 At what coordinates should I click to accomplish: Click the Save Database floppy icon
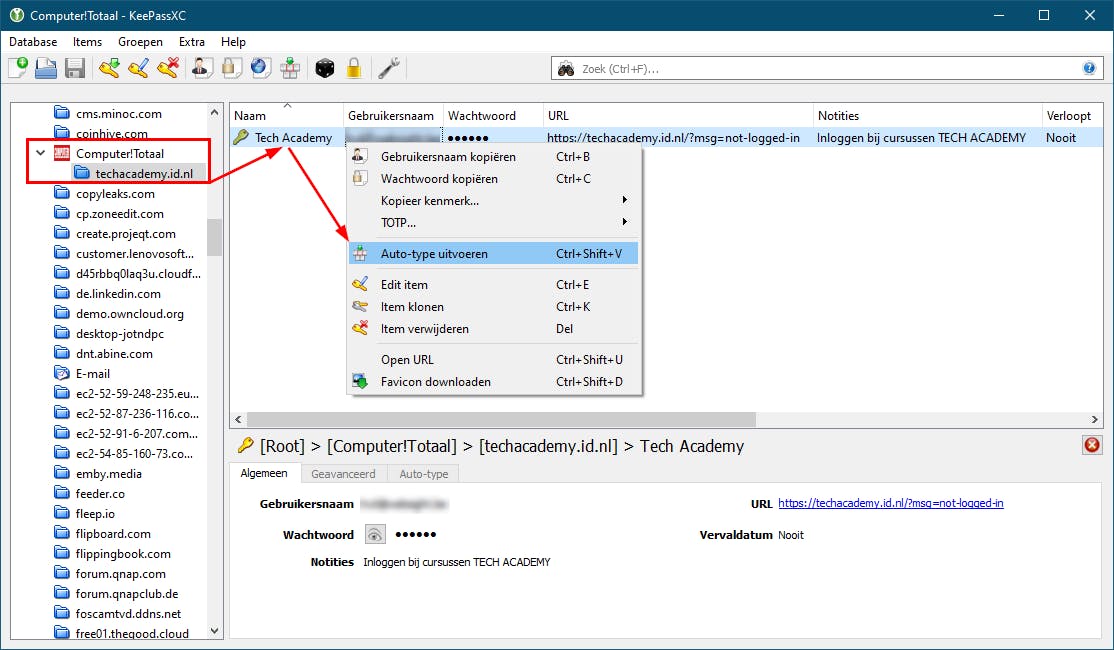click(x=75, y=68)
